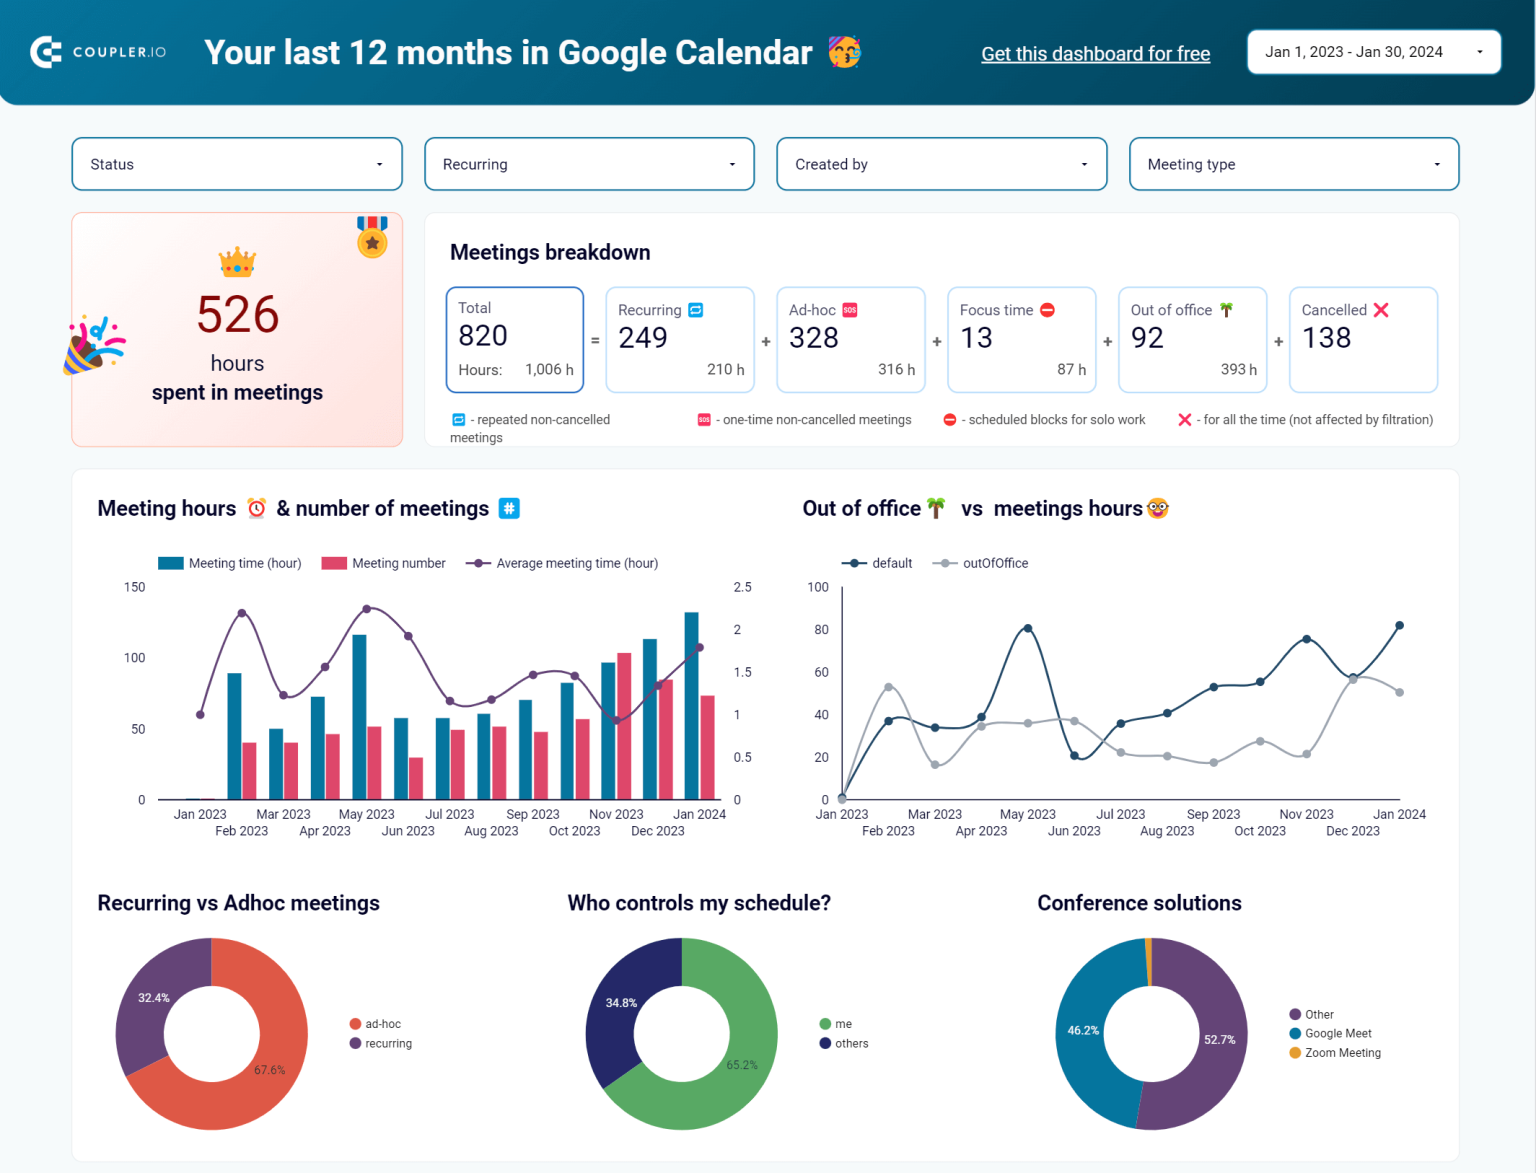Click the Coupler.io logo icon

[x=44, y=52]
